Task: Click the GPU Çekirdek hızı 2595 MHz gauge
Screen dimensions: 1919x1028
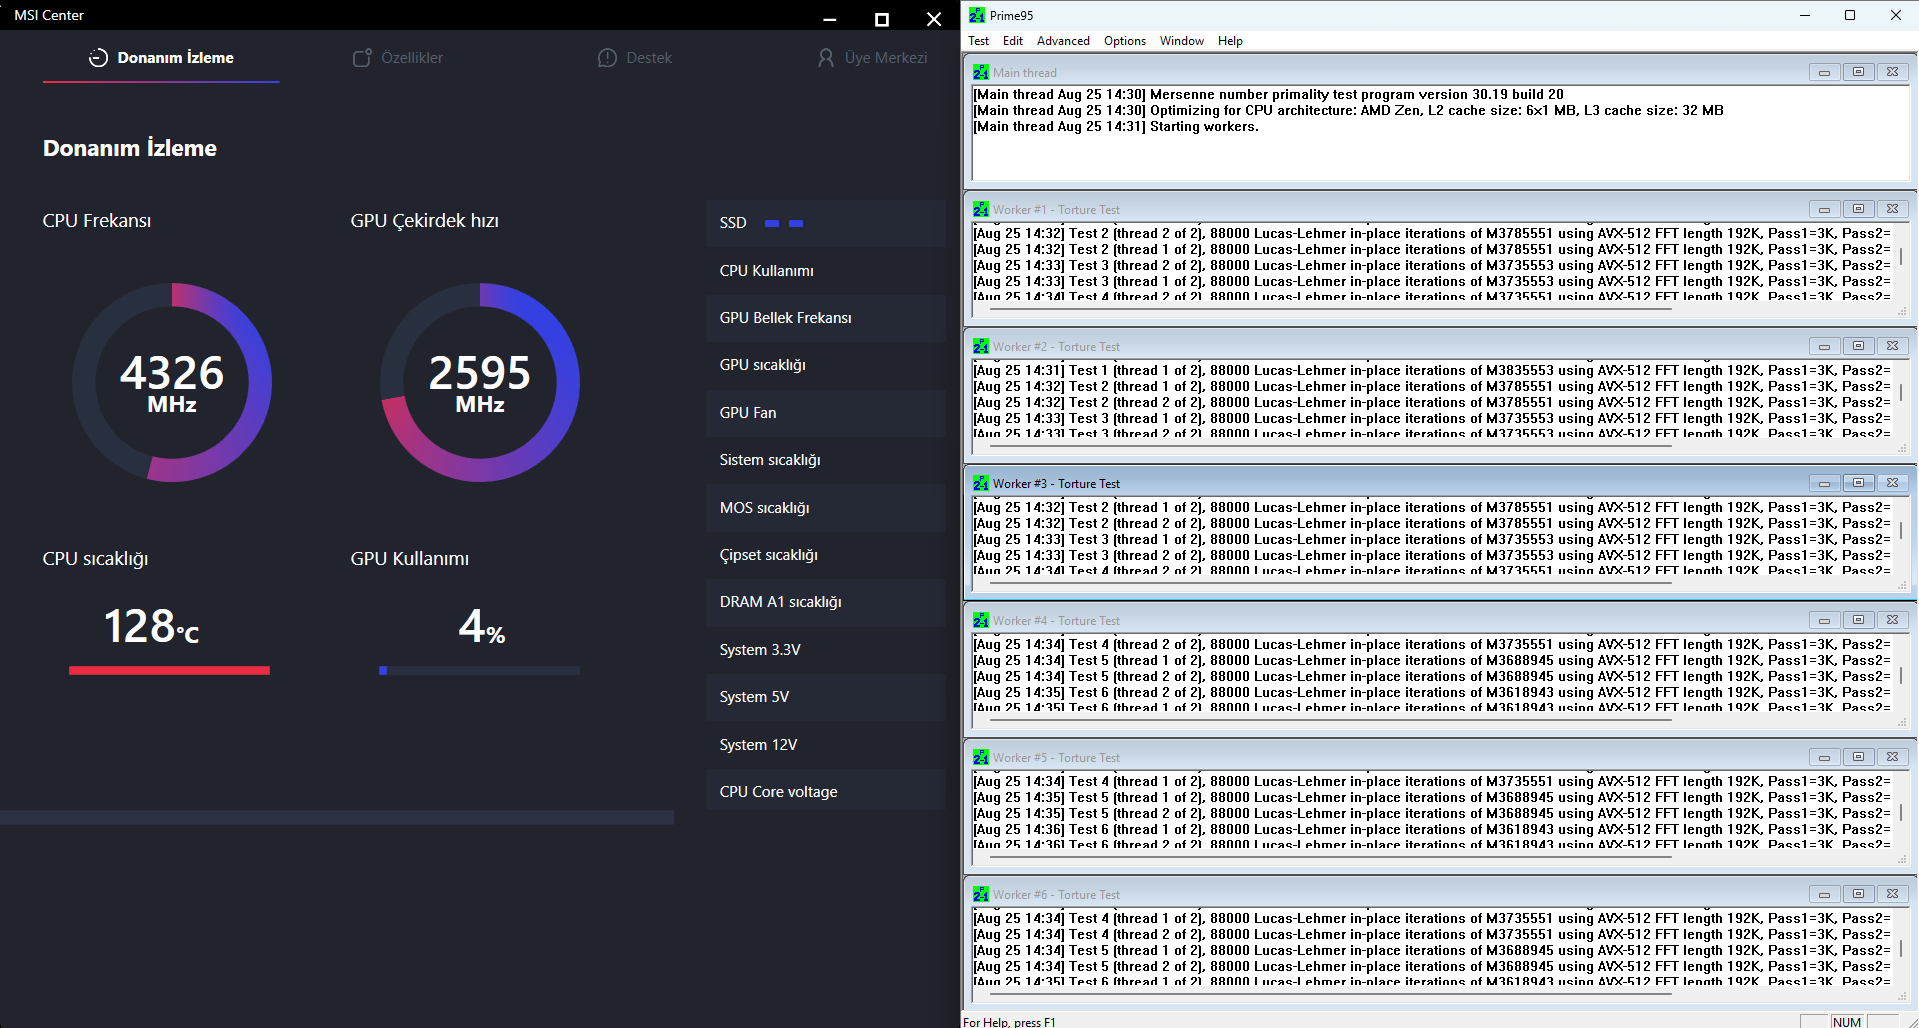Action: 480,382
